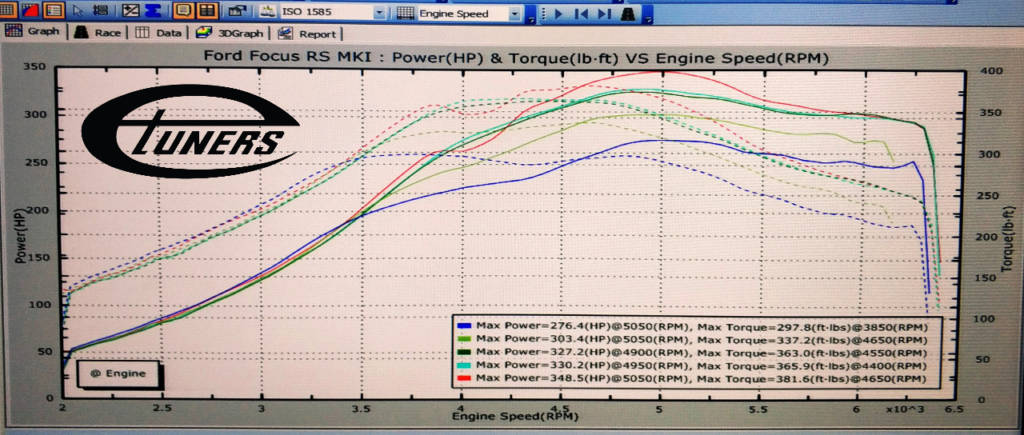This screenshot has height=435, width=1024.
Task: Open toolbar overflow arrow after Engine Speed
Action: (x=531, y=17)
